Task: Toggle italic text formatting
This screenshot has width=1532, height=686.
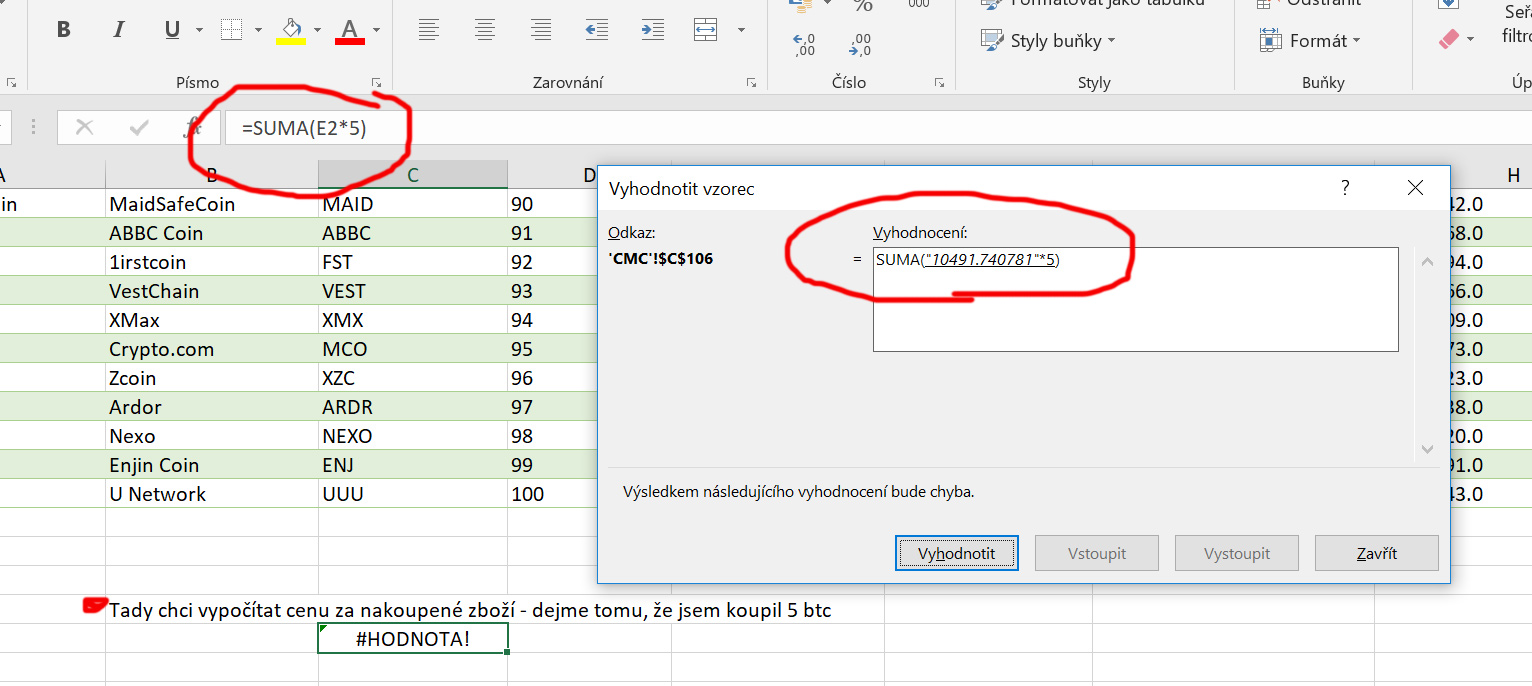Action: click(x=119, y=30)
